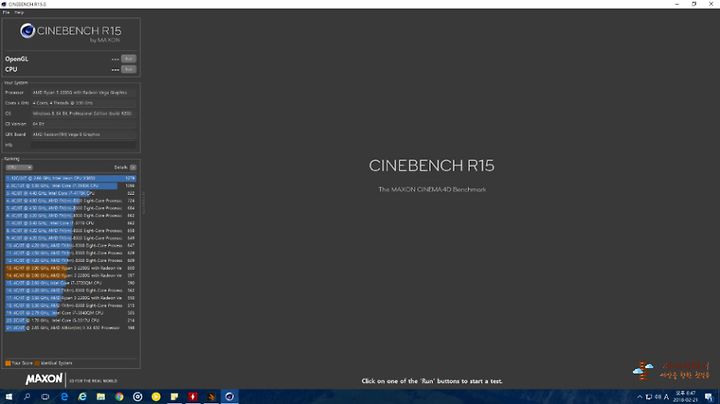Select the Cores x GHz field value
This screenshot has width=720, height=404.
click(x=84, y=103)
